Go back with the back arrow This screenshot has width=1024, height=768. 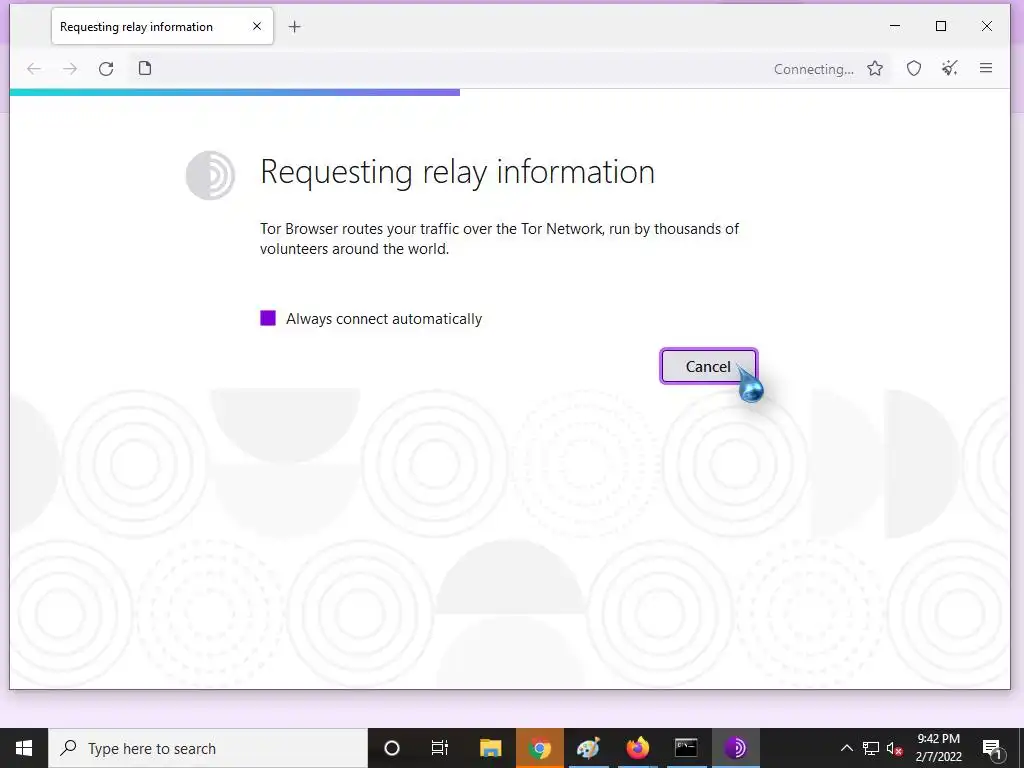point(34,69)
